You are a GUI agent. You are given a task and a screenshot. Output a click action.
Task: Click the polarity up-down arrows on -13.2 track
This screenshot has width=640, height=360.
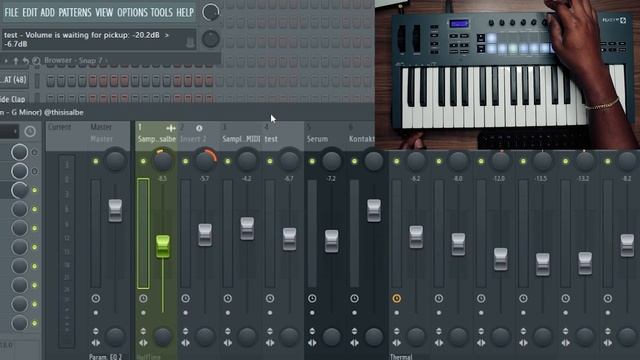coord(566,331)
